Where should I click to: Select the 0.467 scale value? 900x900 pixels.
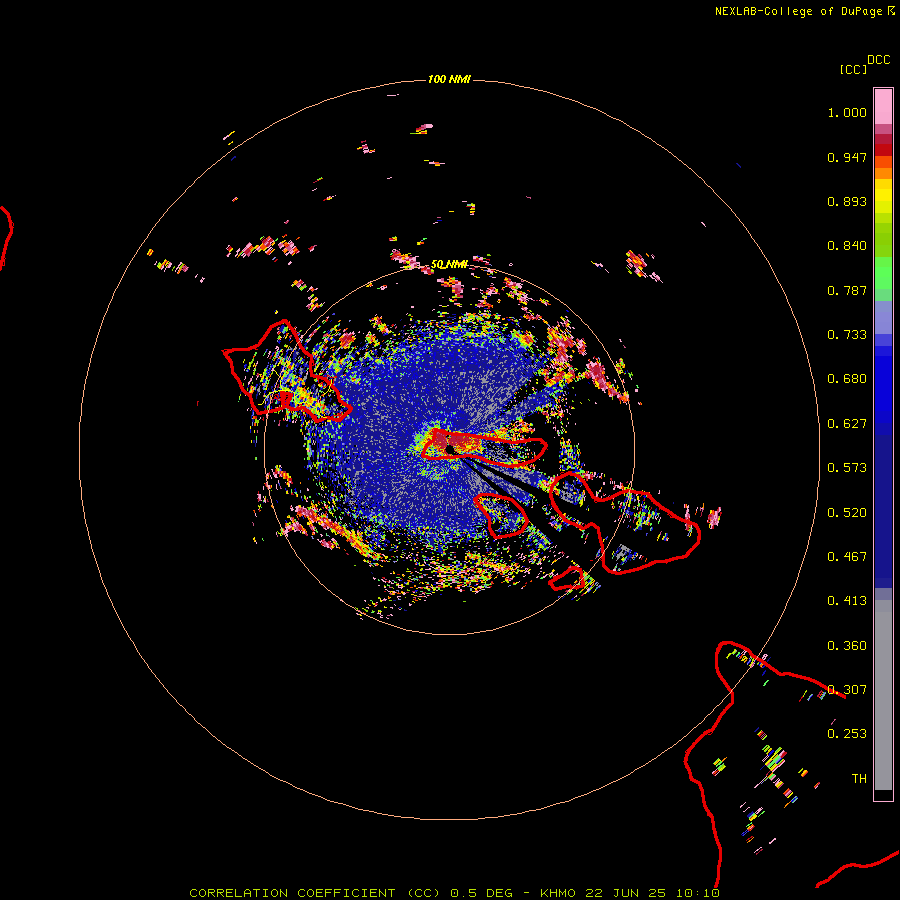point(847,557)
